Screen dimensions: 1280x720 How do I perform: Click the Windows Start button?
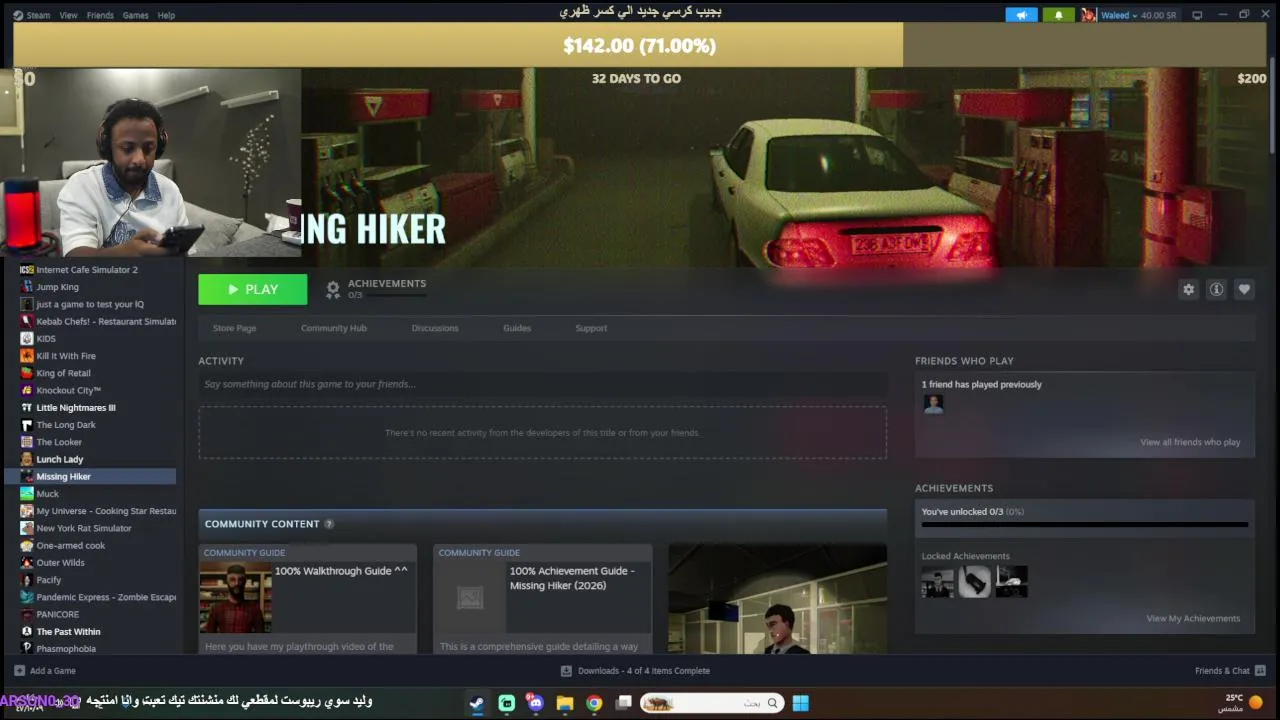click(800, 703)
